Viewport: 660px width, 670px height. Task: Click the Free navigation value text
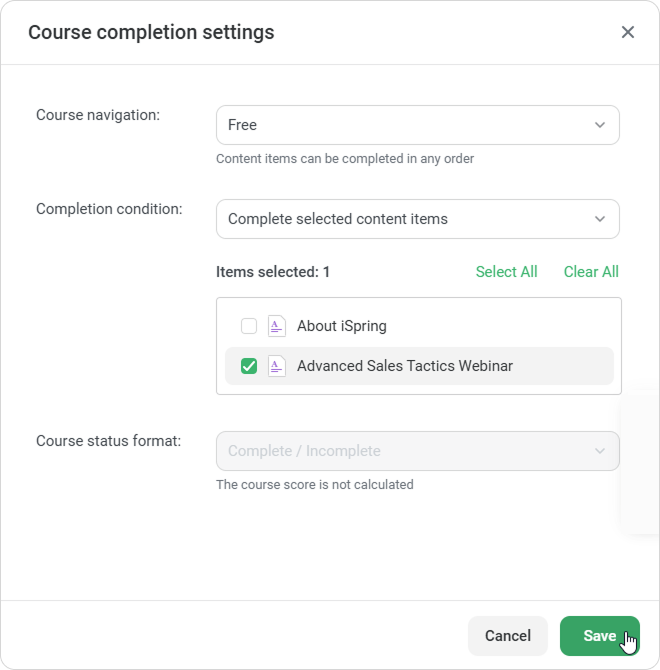243,125
